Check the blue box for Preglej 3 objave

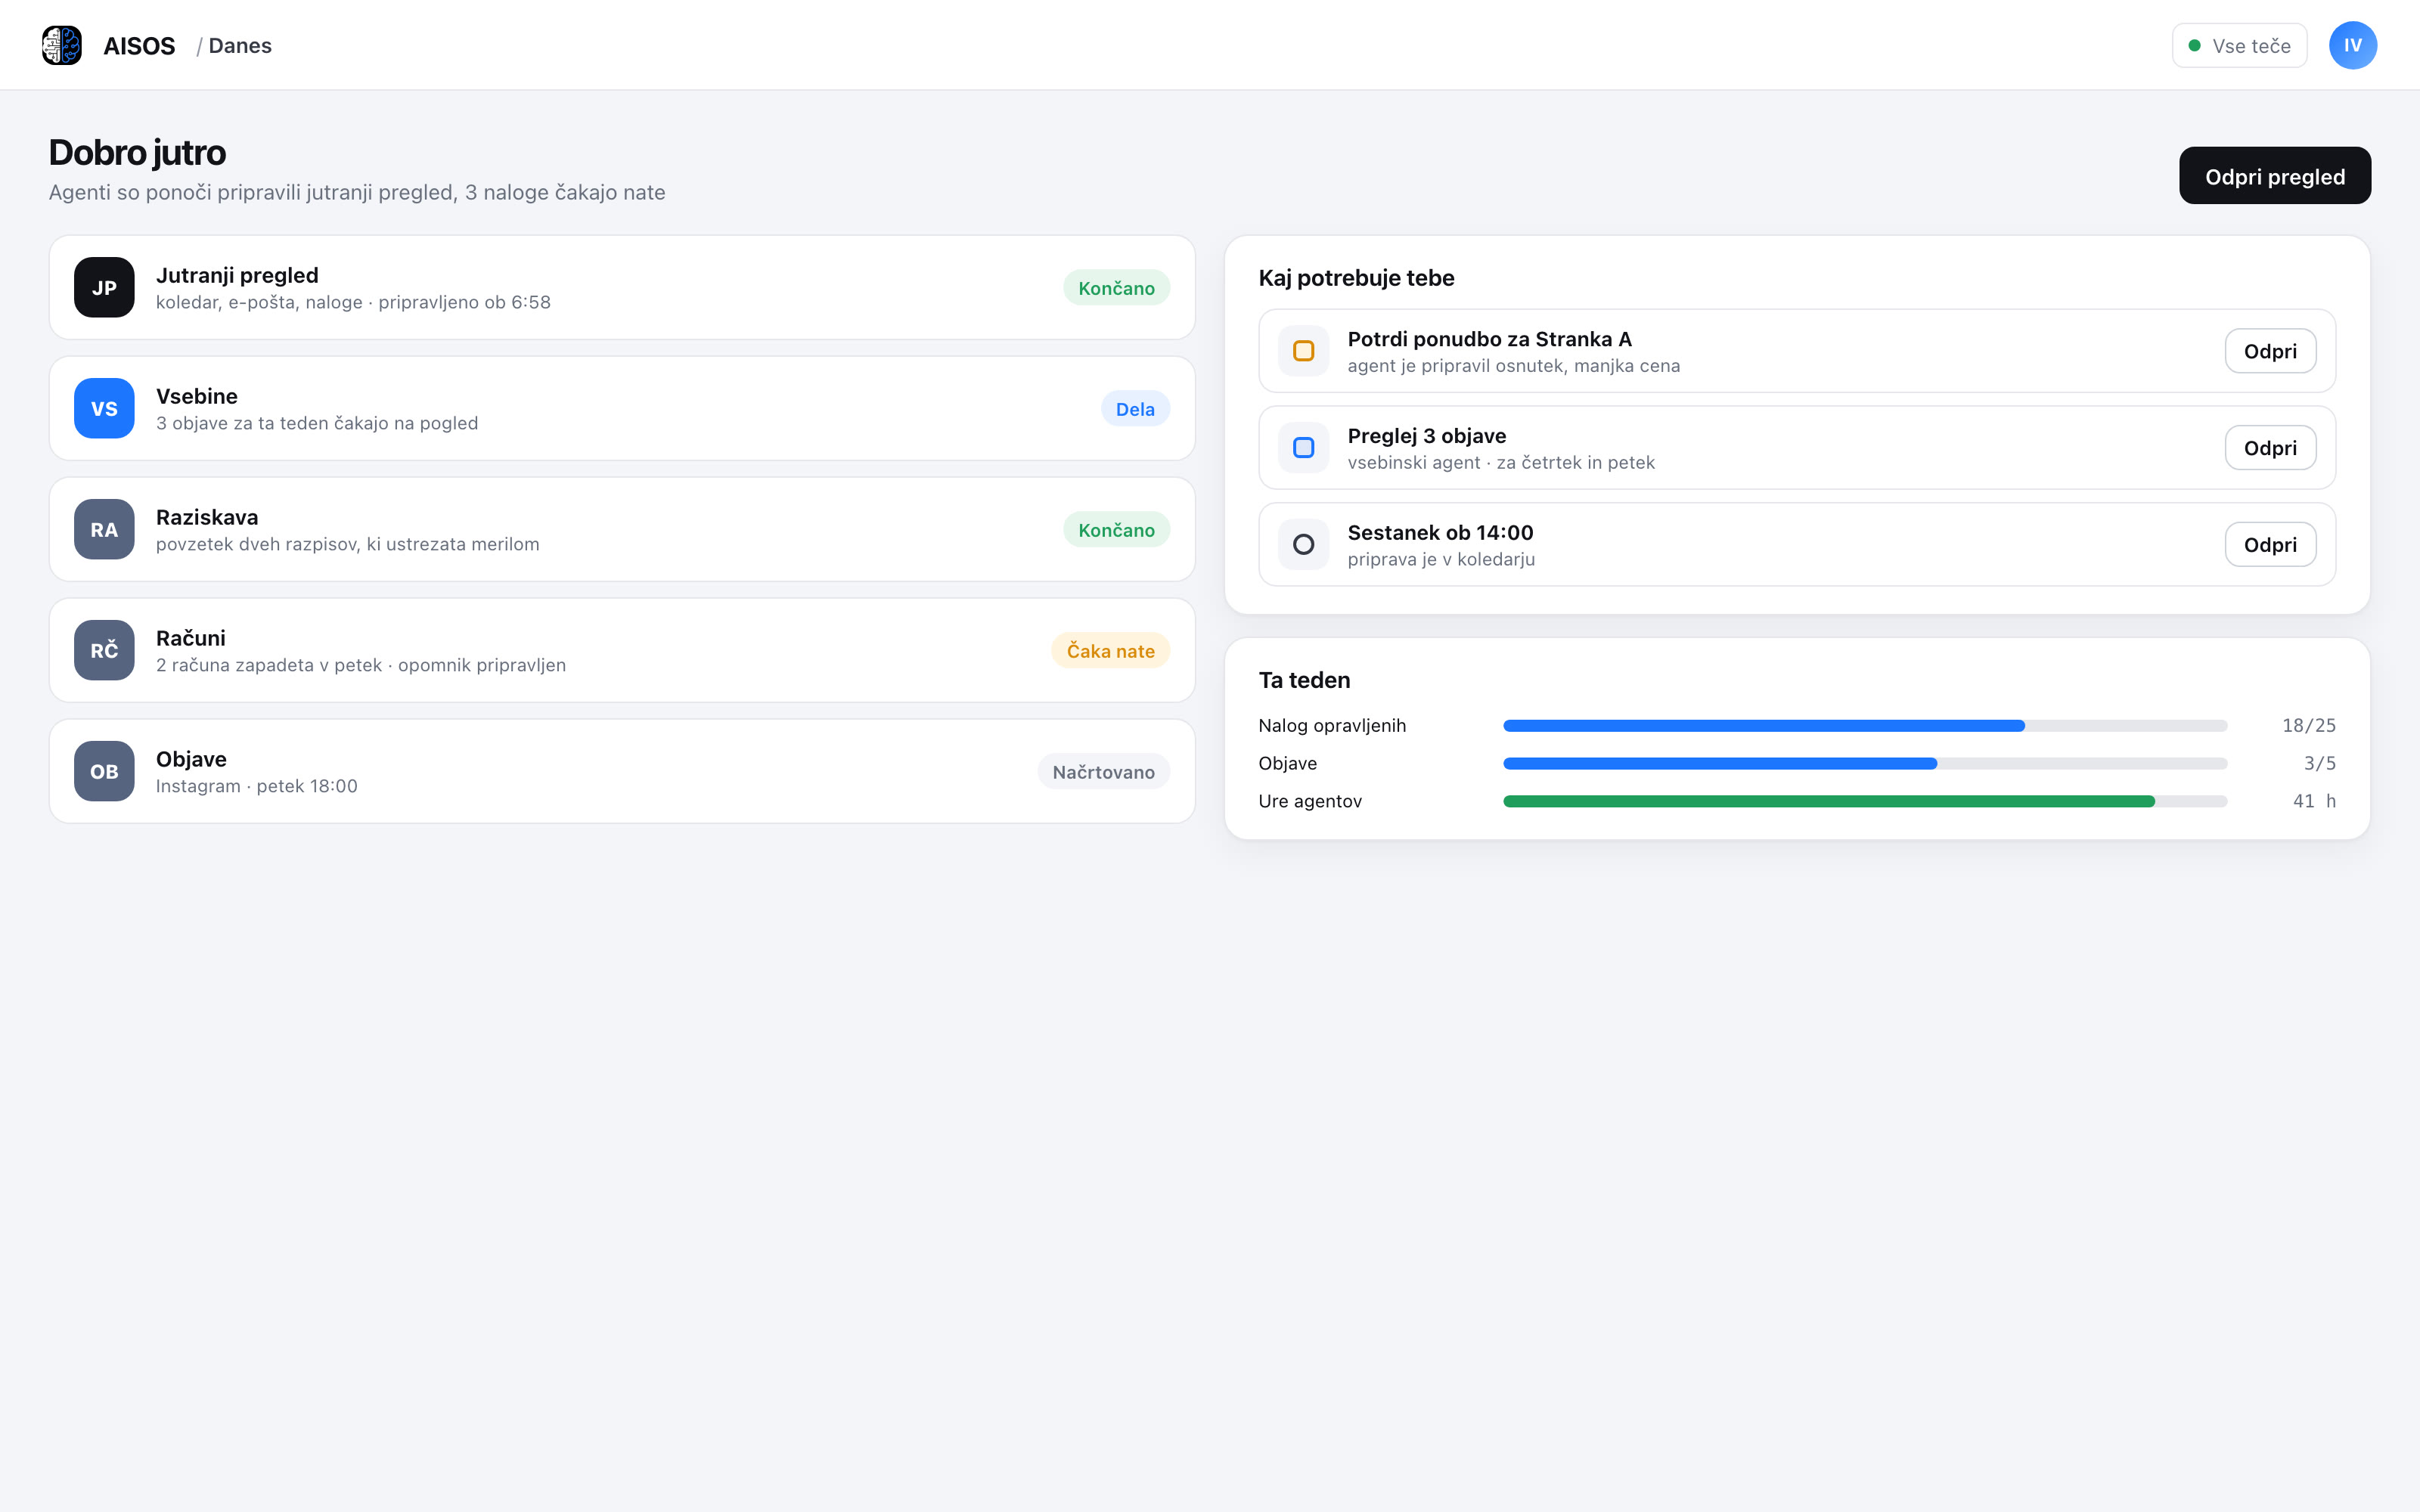[1303, 448]
